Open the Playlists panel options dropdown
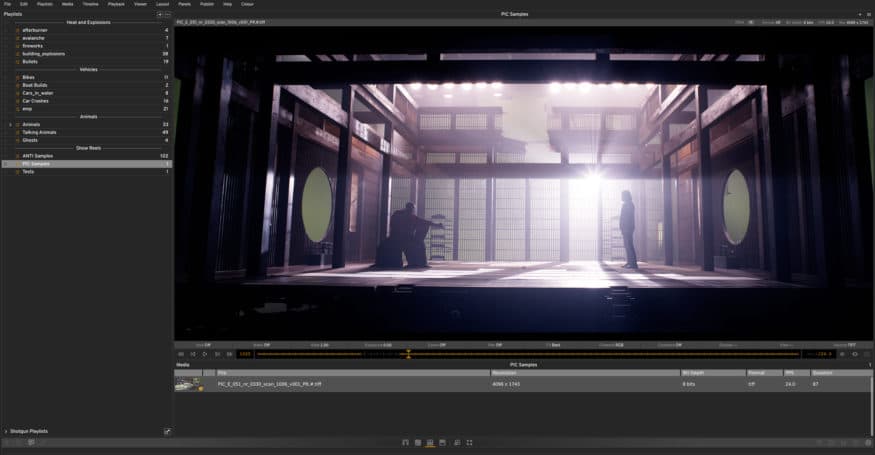Image resolution: width=875 pixels, height=455 pixels. (167, 14)
